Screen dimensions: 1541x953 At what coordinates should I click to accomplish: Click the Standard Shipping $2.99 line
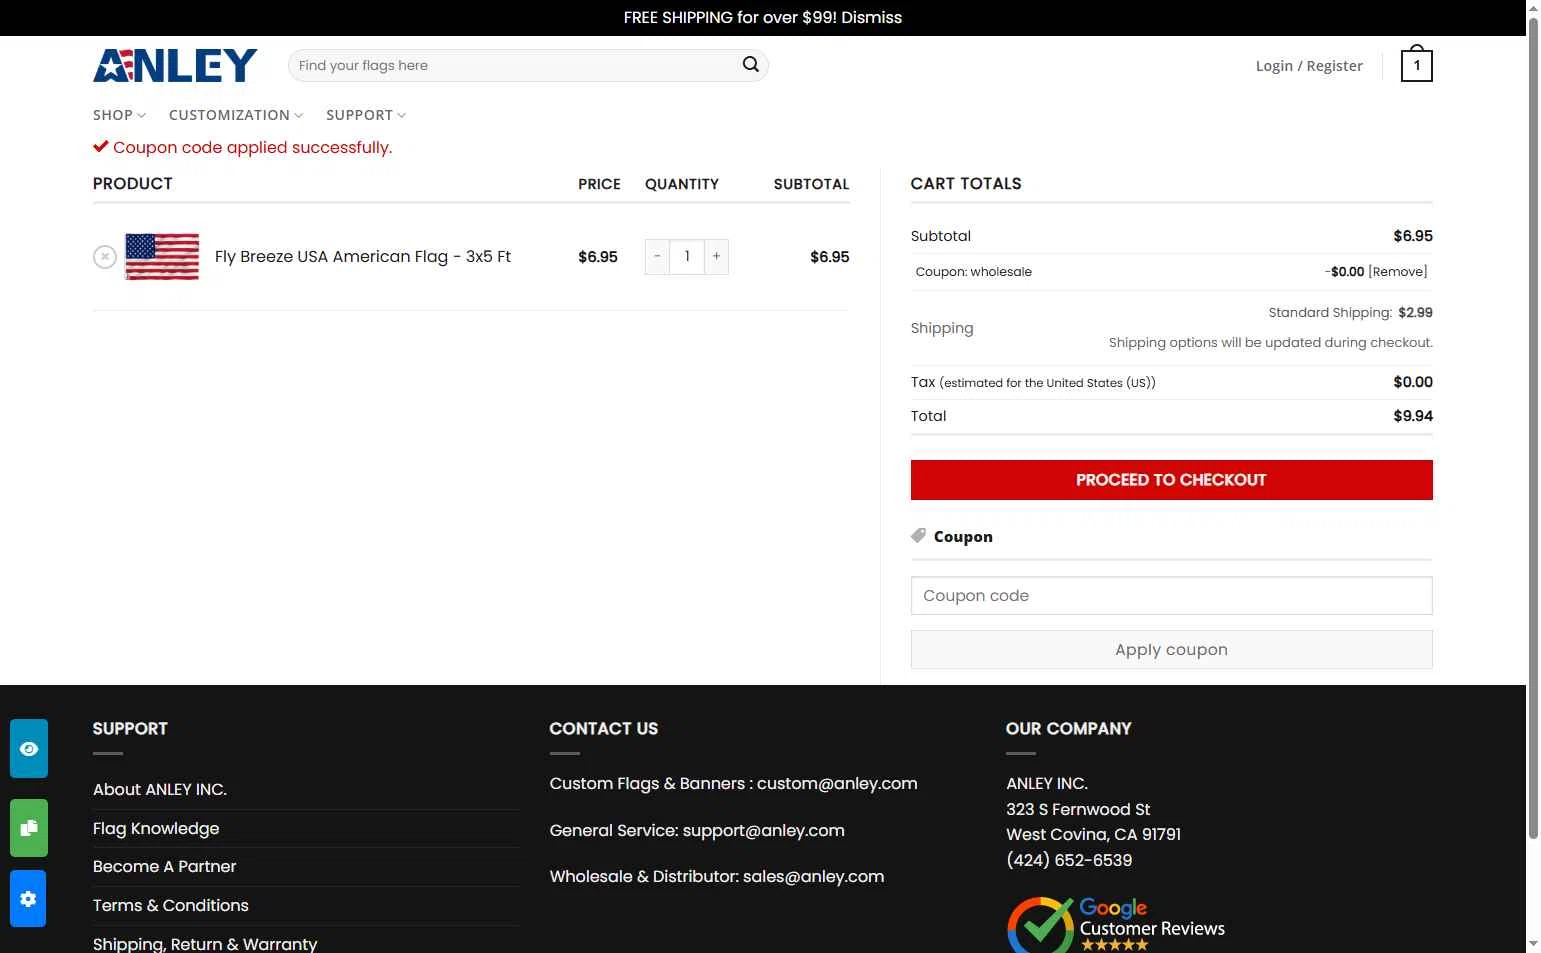(1350, 313)
